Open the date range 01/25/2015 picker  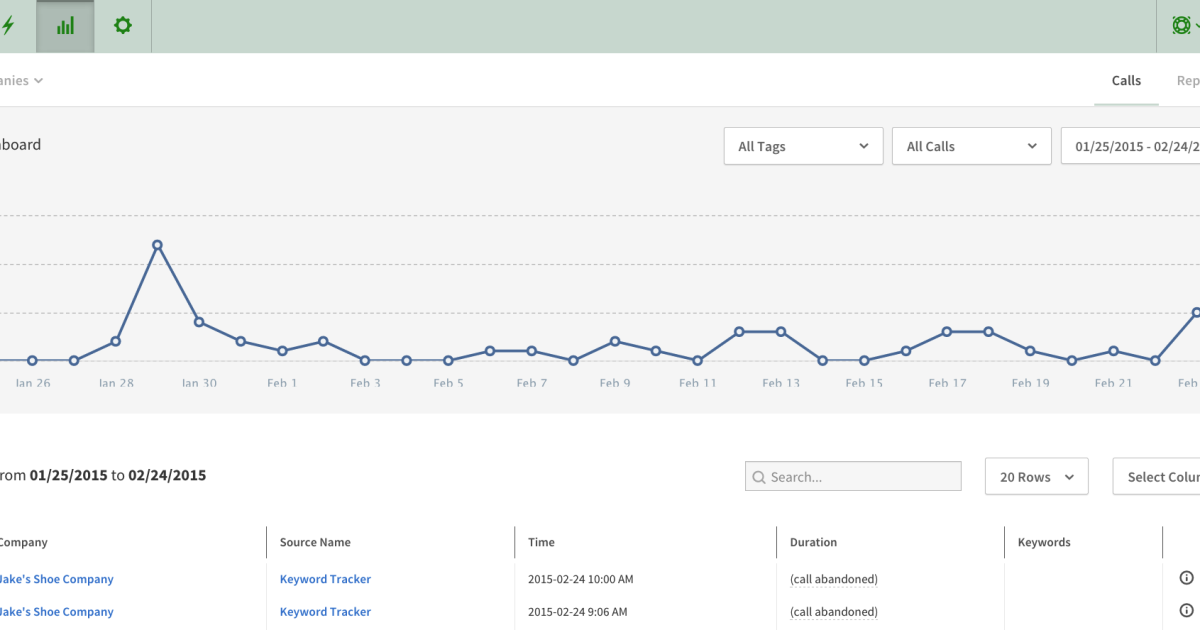click(1140, 146)
